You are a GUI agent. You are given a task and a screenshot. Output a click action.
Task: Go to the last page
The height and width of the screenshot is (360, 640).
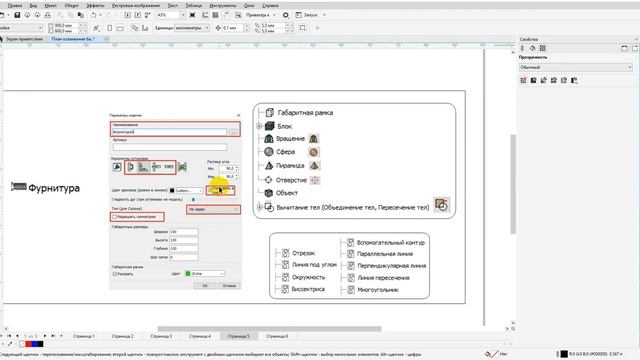click(x=53, y=336)
